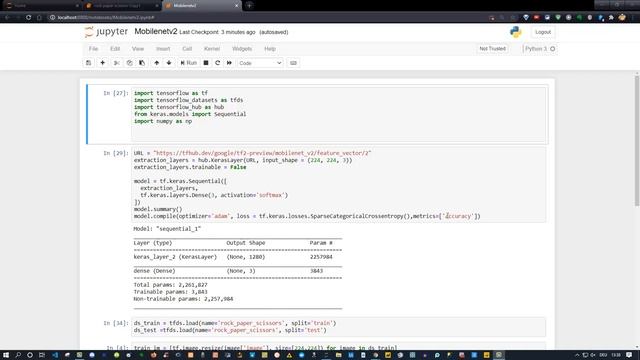Image resolution: width=640 pixels, height=360 pixels.
Task: Open the View menu
Action: [138, 49]
